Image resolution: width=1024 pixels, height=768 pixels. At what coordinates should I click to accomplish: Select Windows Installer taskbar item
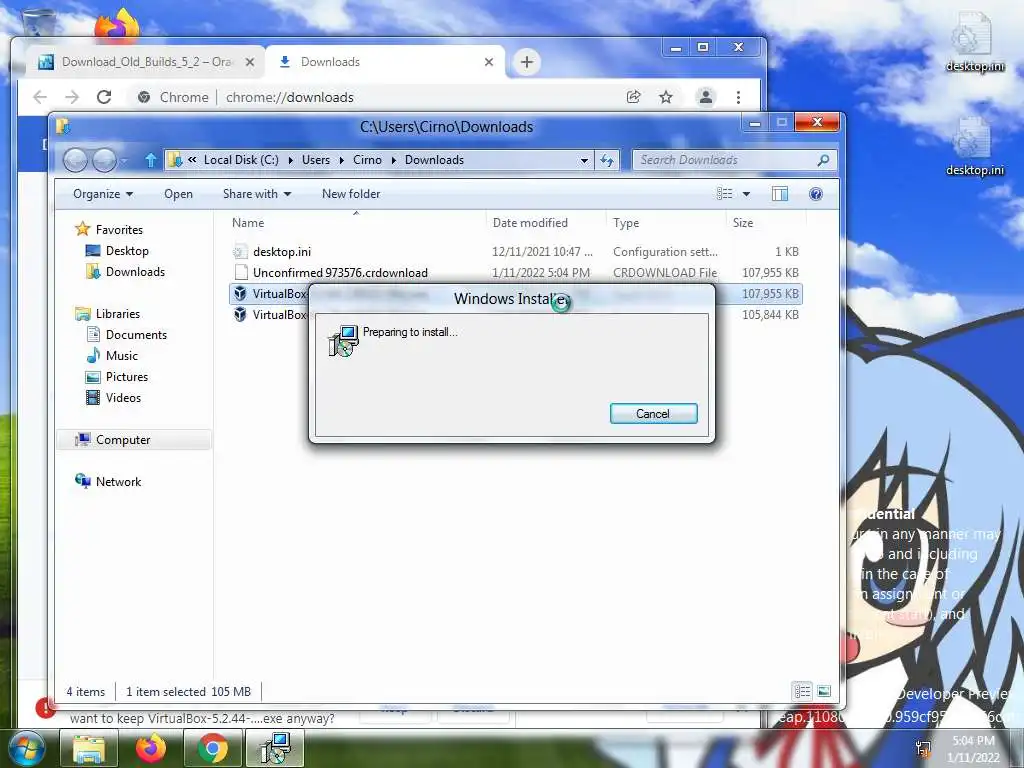coord(275,748)
